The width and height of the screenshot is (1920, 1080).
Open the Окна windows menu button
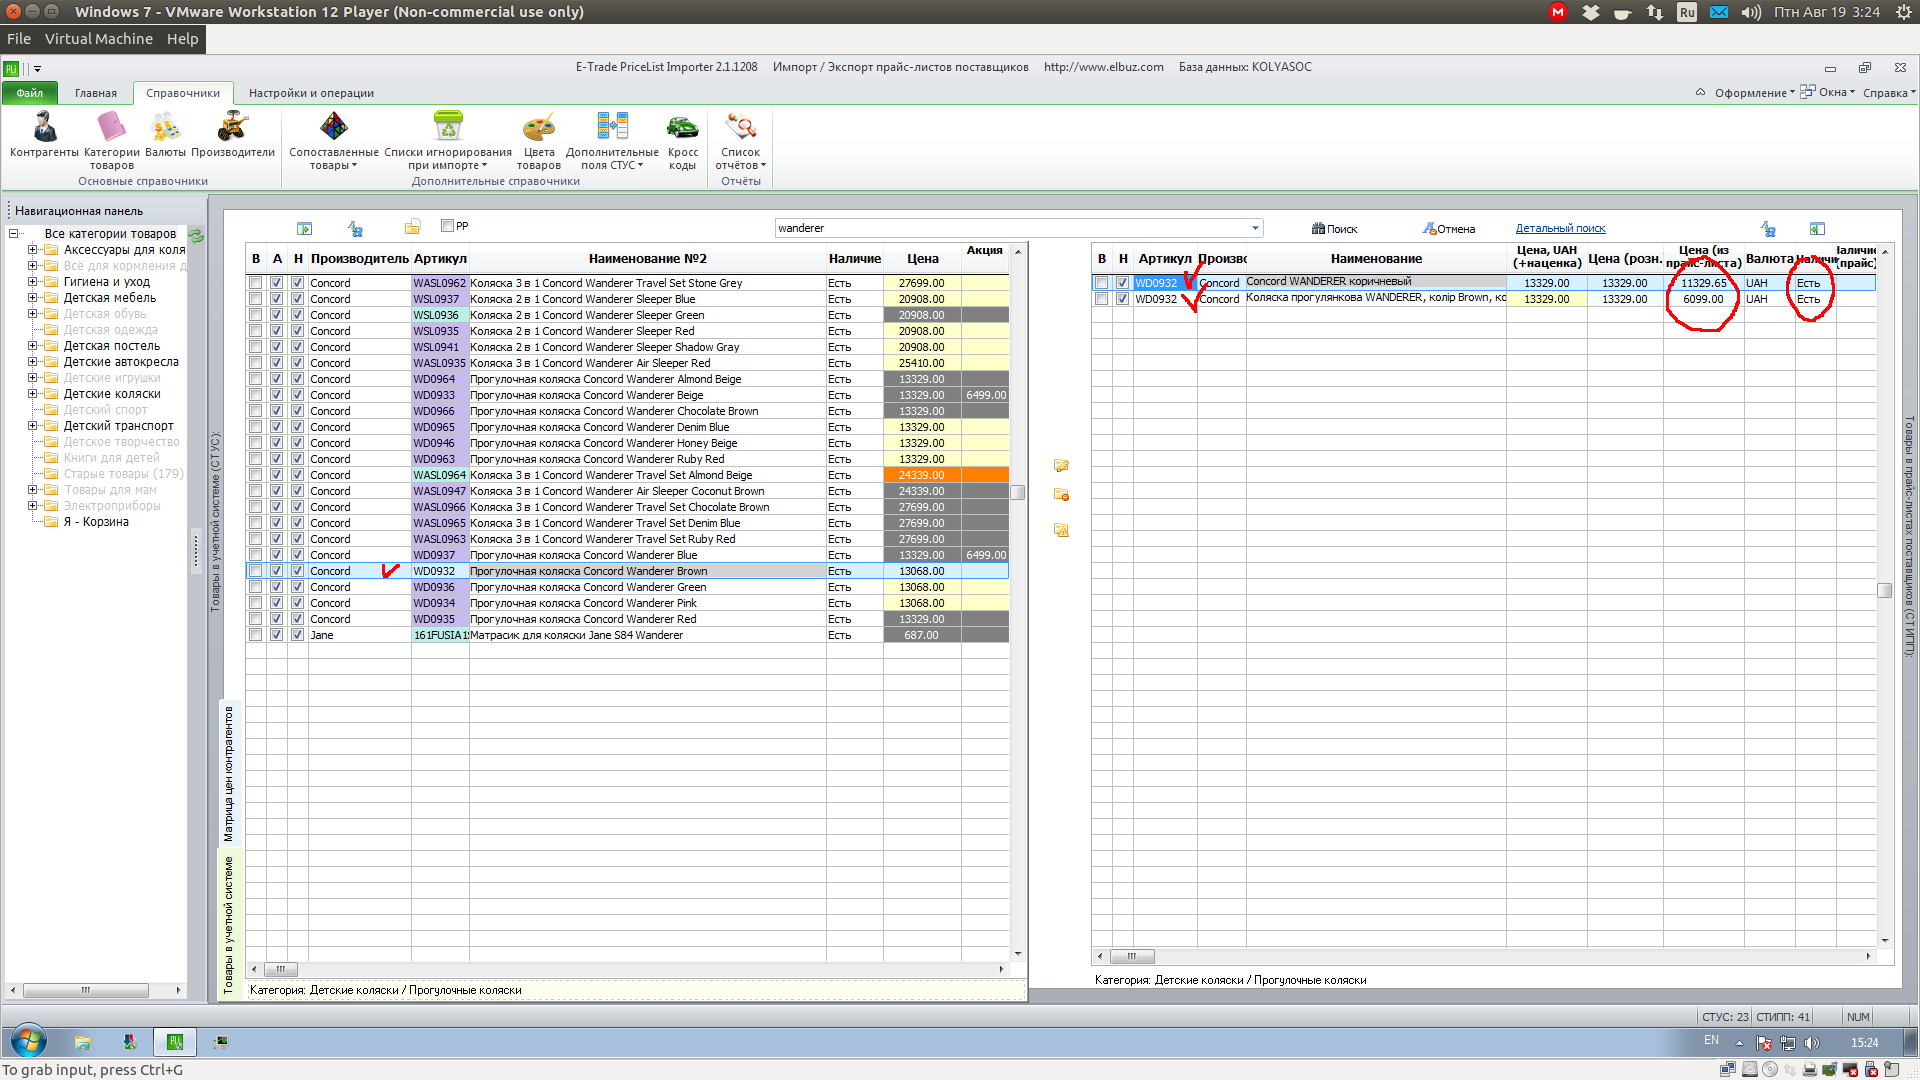coord(1828,92)
